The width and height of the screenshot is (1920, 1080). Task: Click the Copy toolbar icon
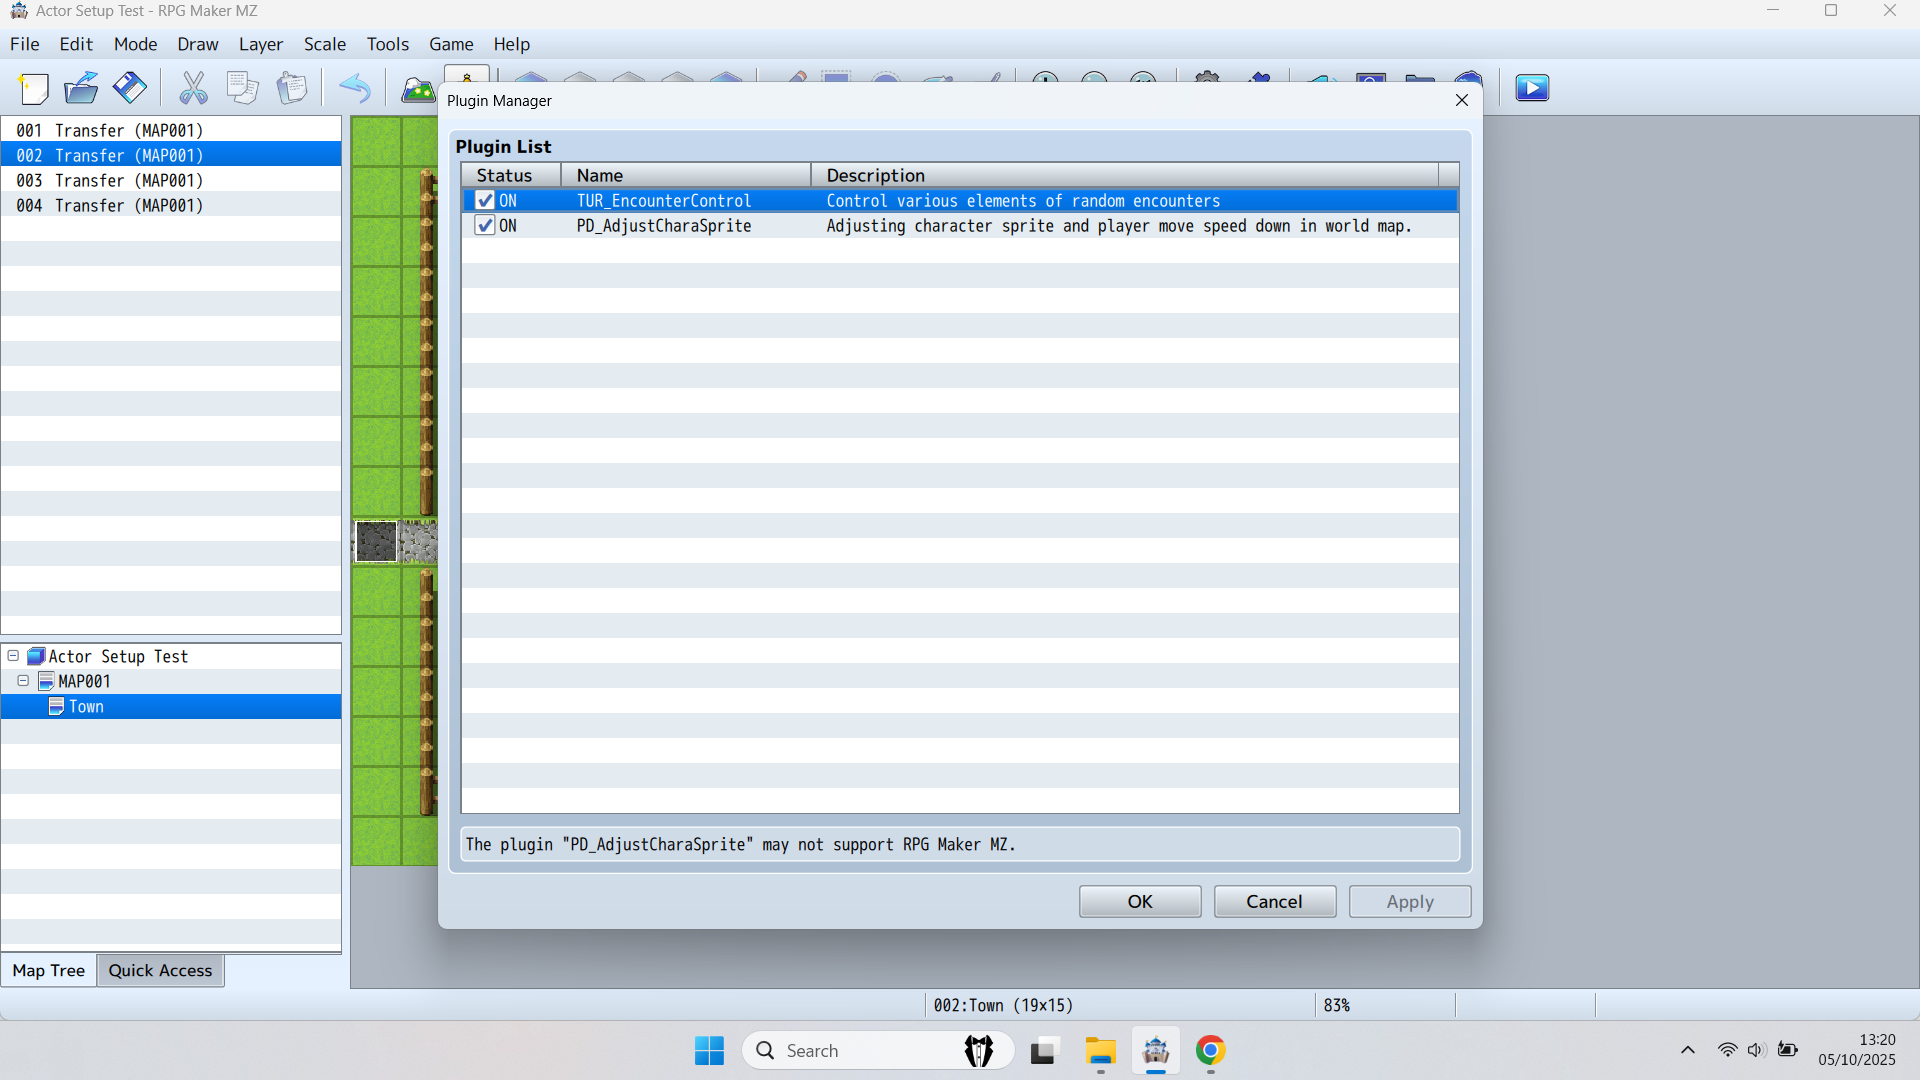(242, 89)
